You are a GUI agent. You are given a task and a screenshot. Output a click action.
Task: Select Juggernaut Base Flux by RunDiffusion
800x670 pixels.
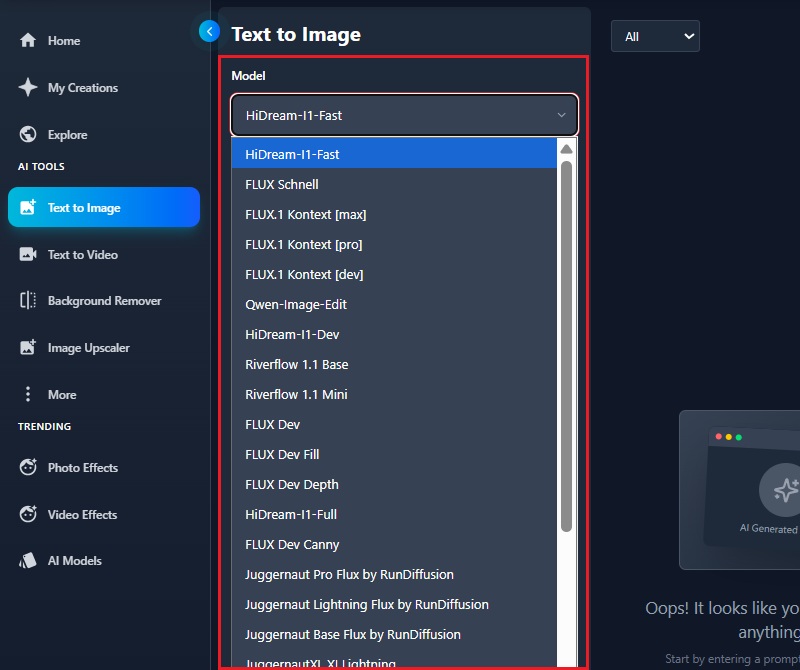point(394,635)
